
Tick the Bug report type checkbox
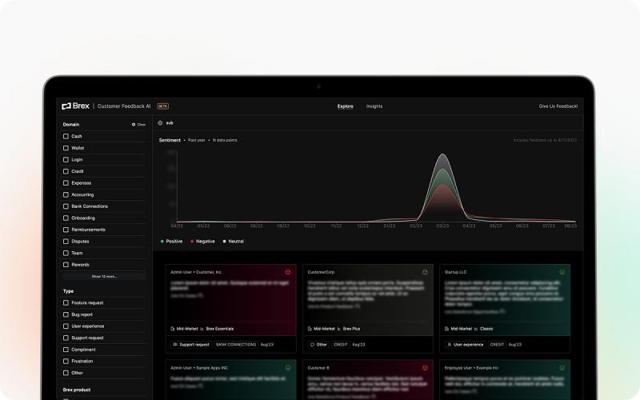tap(66, 314)
